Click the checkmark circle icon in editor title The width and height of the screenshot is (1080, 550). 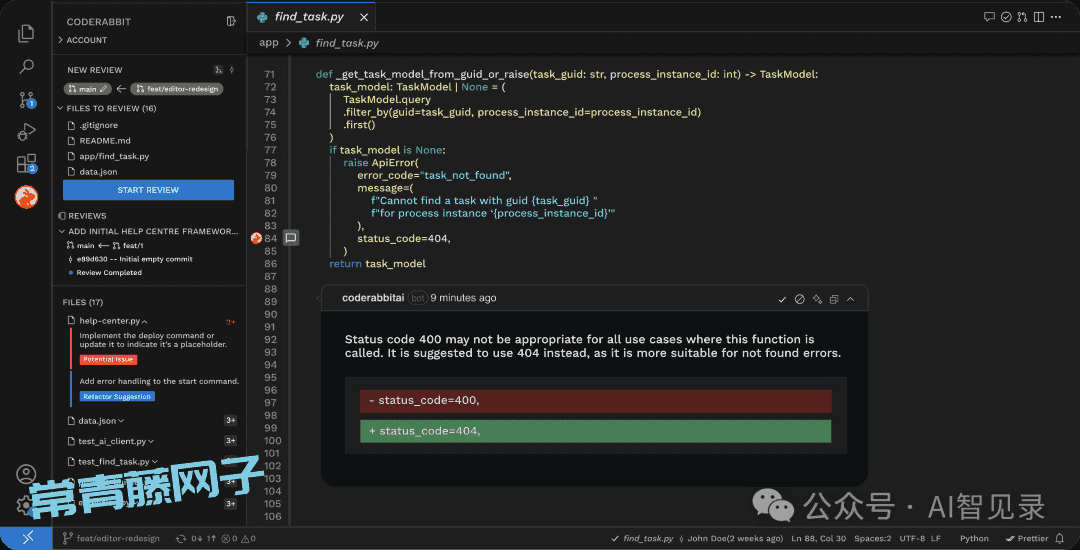pyautogui.click(x=1006, y=17)
